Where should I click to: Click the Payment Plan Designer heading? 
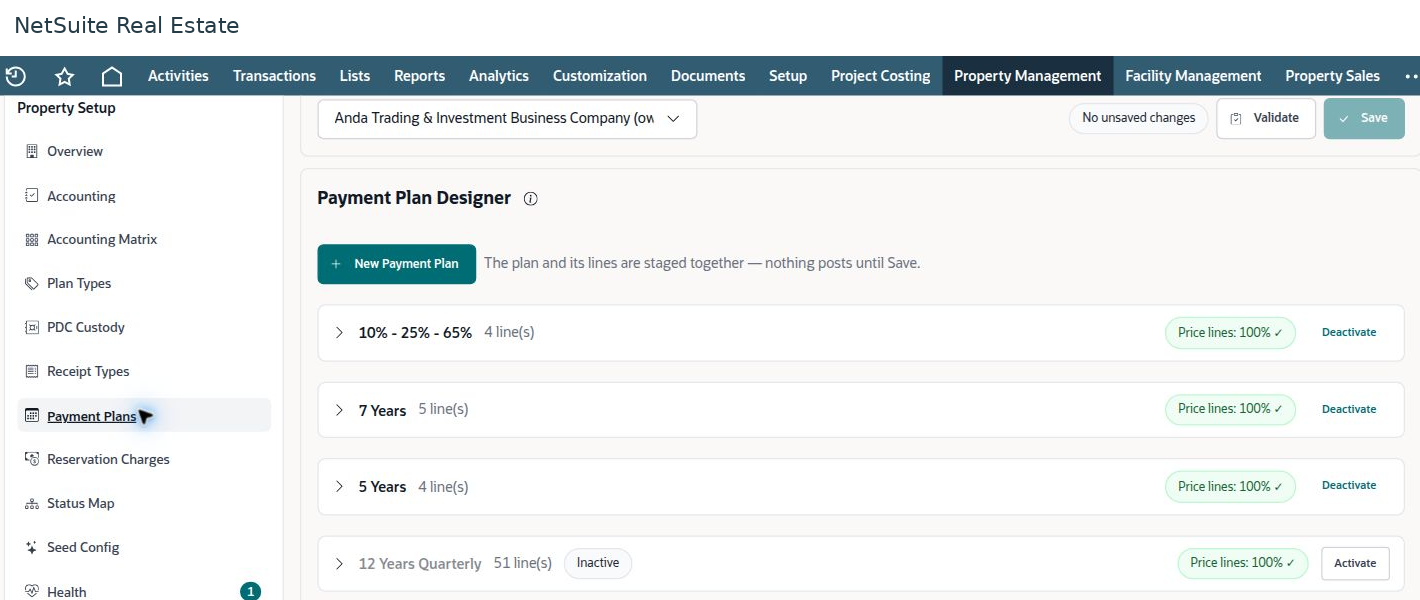414,198
